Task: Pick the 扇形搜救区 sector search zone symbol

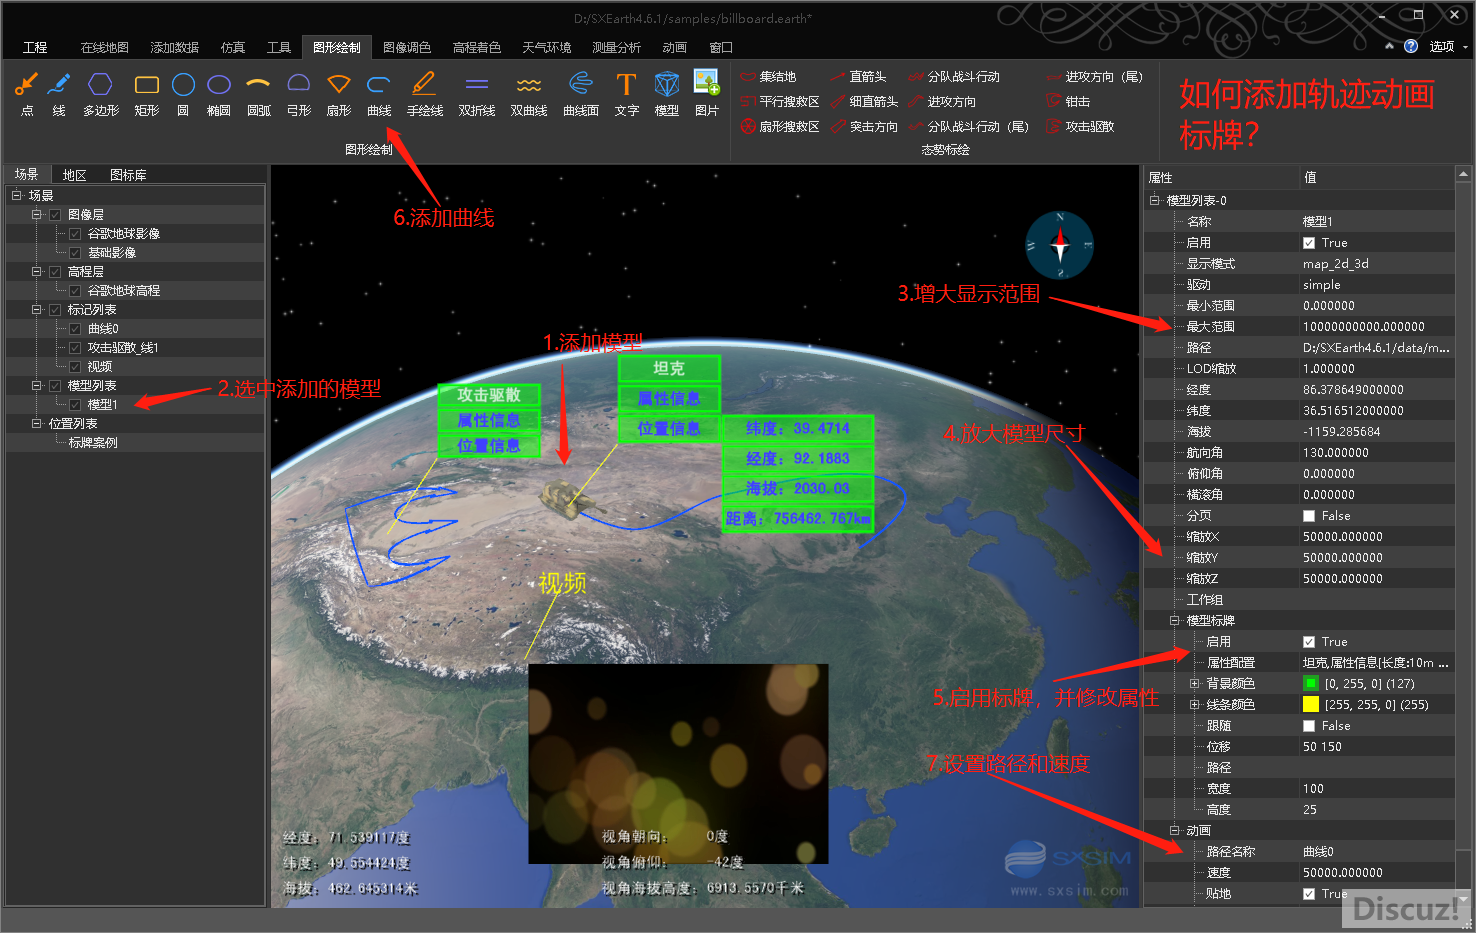Action: [x=780, y=127]
